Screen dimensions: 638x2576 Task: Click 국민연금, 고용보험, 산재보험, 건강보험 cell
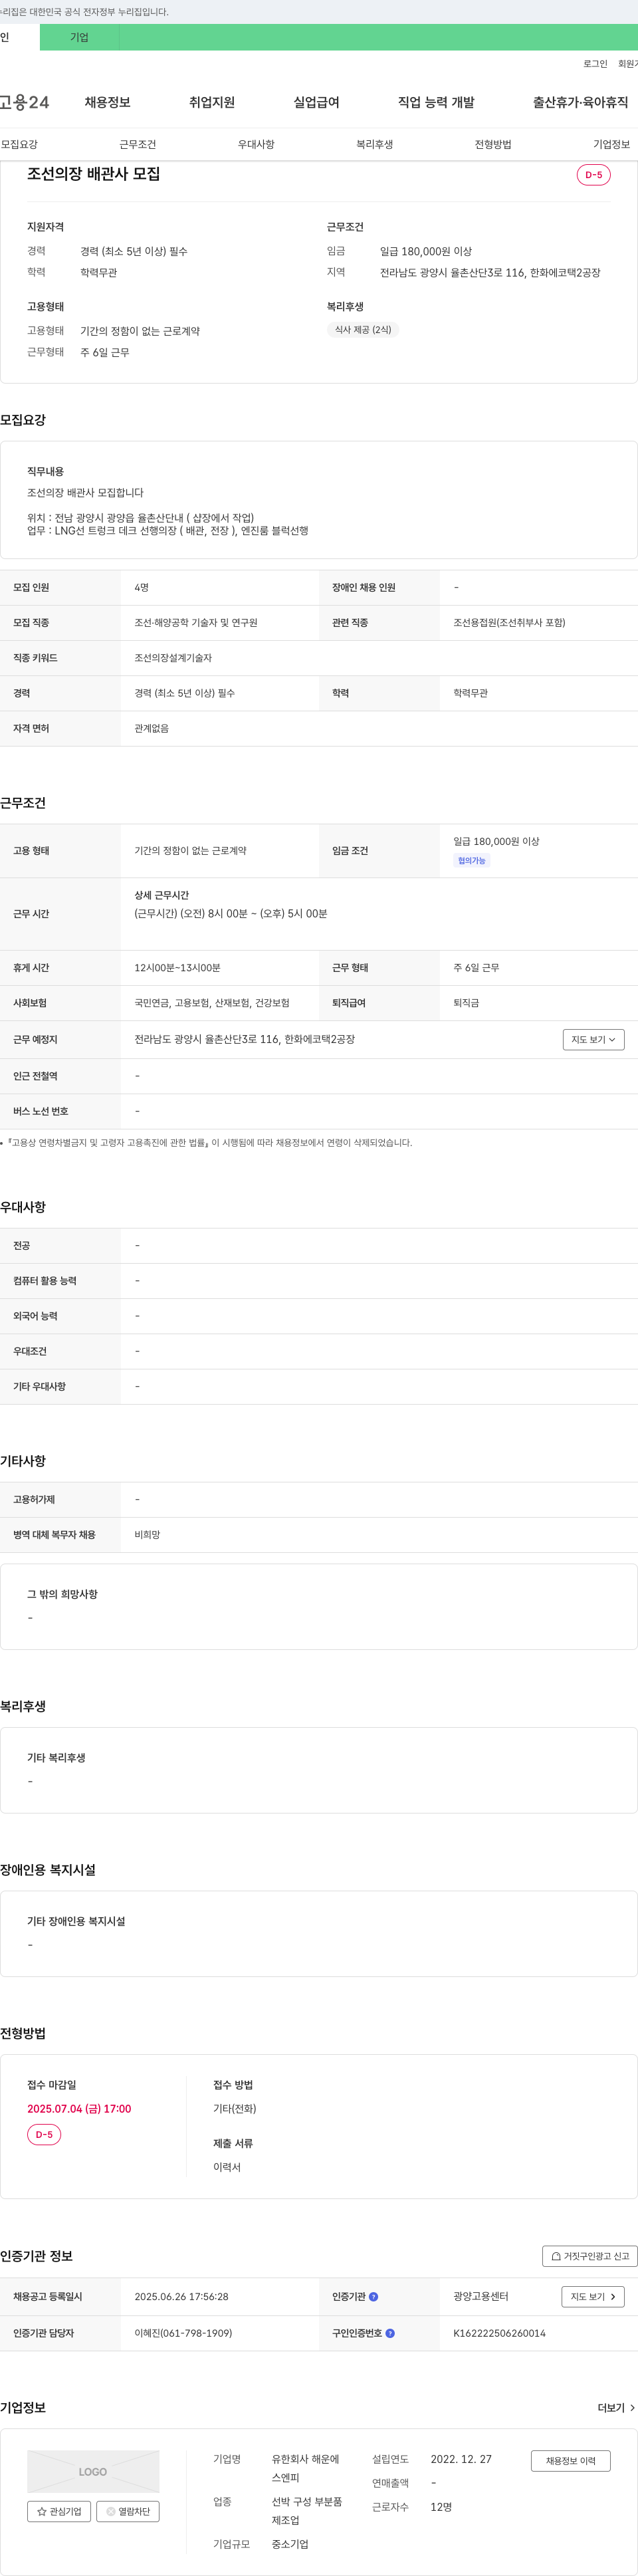212,1003
